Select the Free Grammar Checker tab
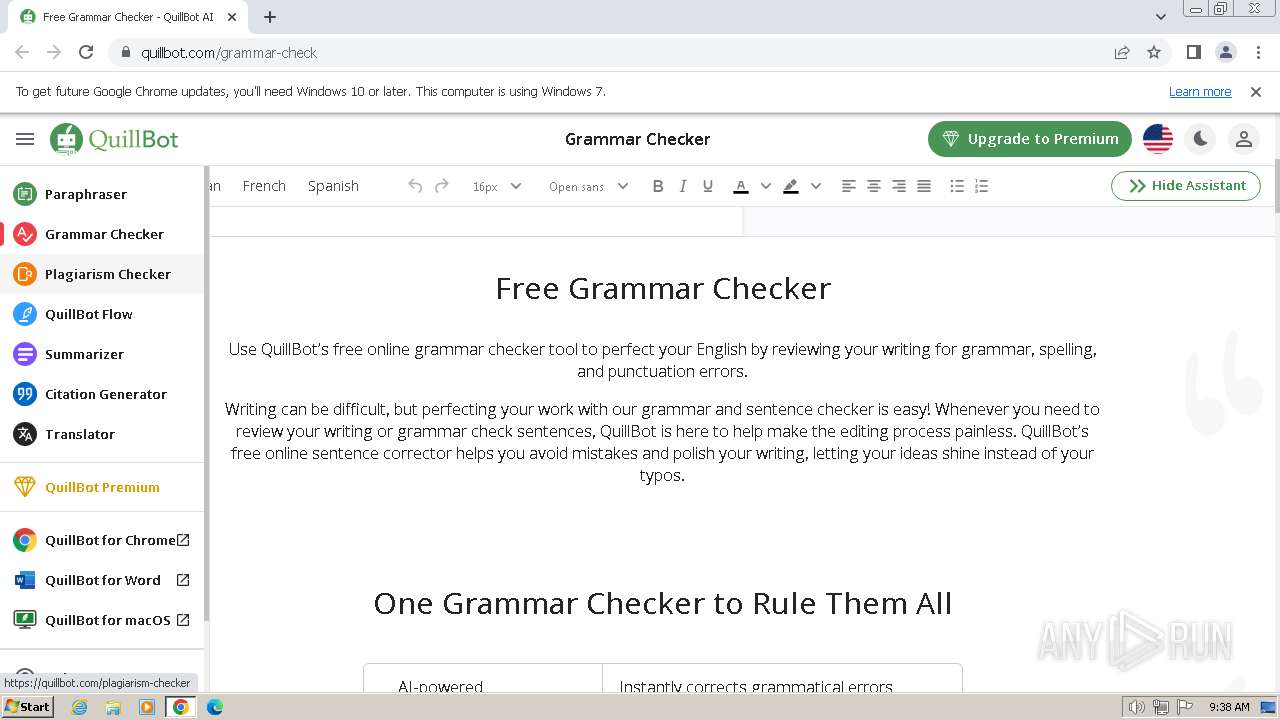Image resolution: width=1280 pixels, height=720 pixels. point(127,17)
